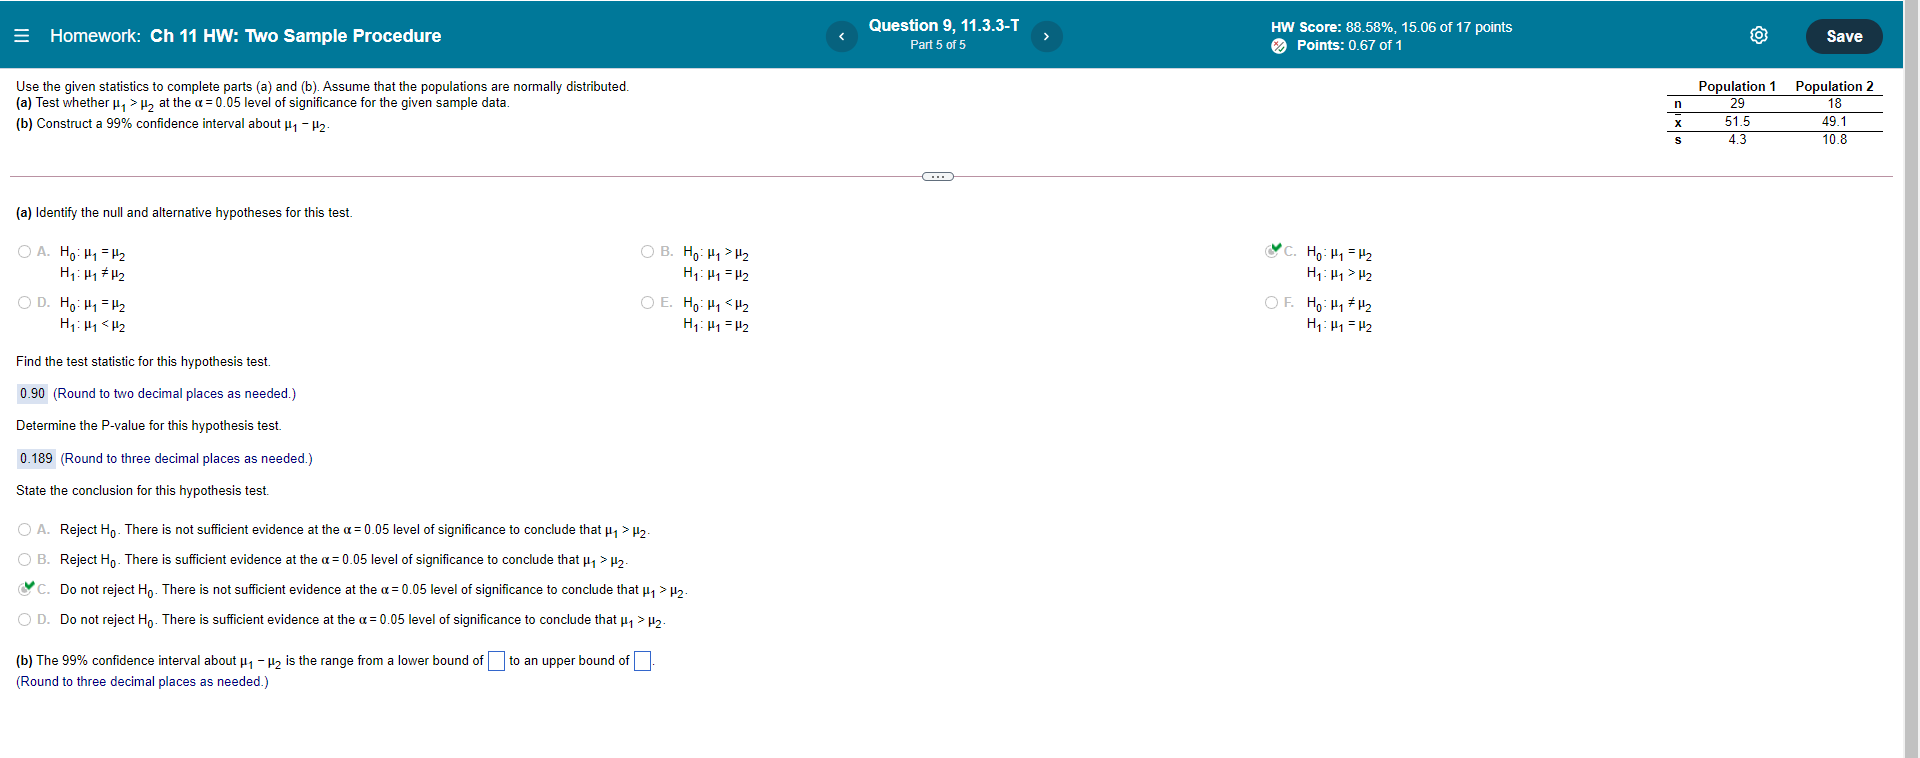Select hypothesis option F with H0: μ1 ≠ μ2
Image resolution: width=1920 pixels, height=758 pixels.
click(1271, 303)
